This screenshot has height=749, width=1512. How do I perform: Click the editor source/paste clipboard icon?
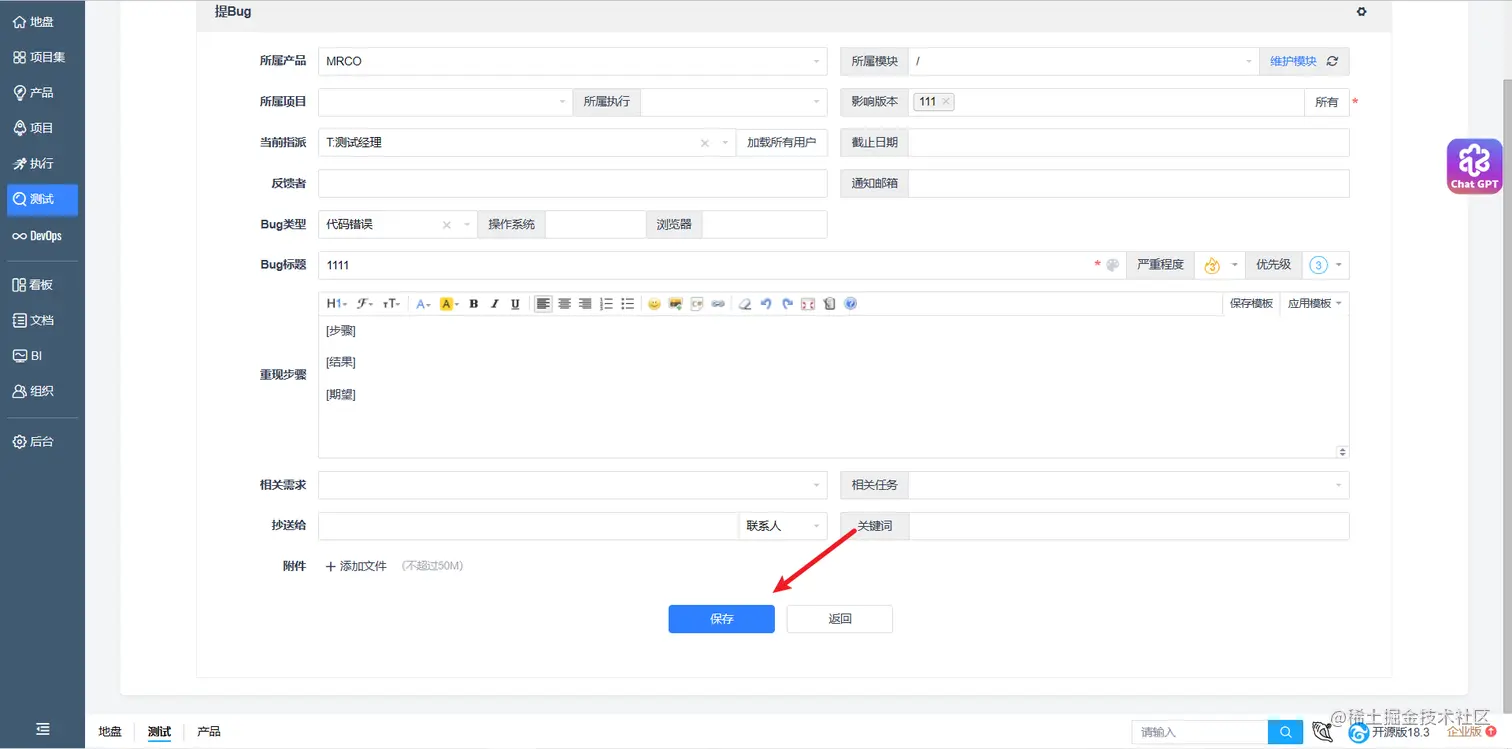(829, 304)
